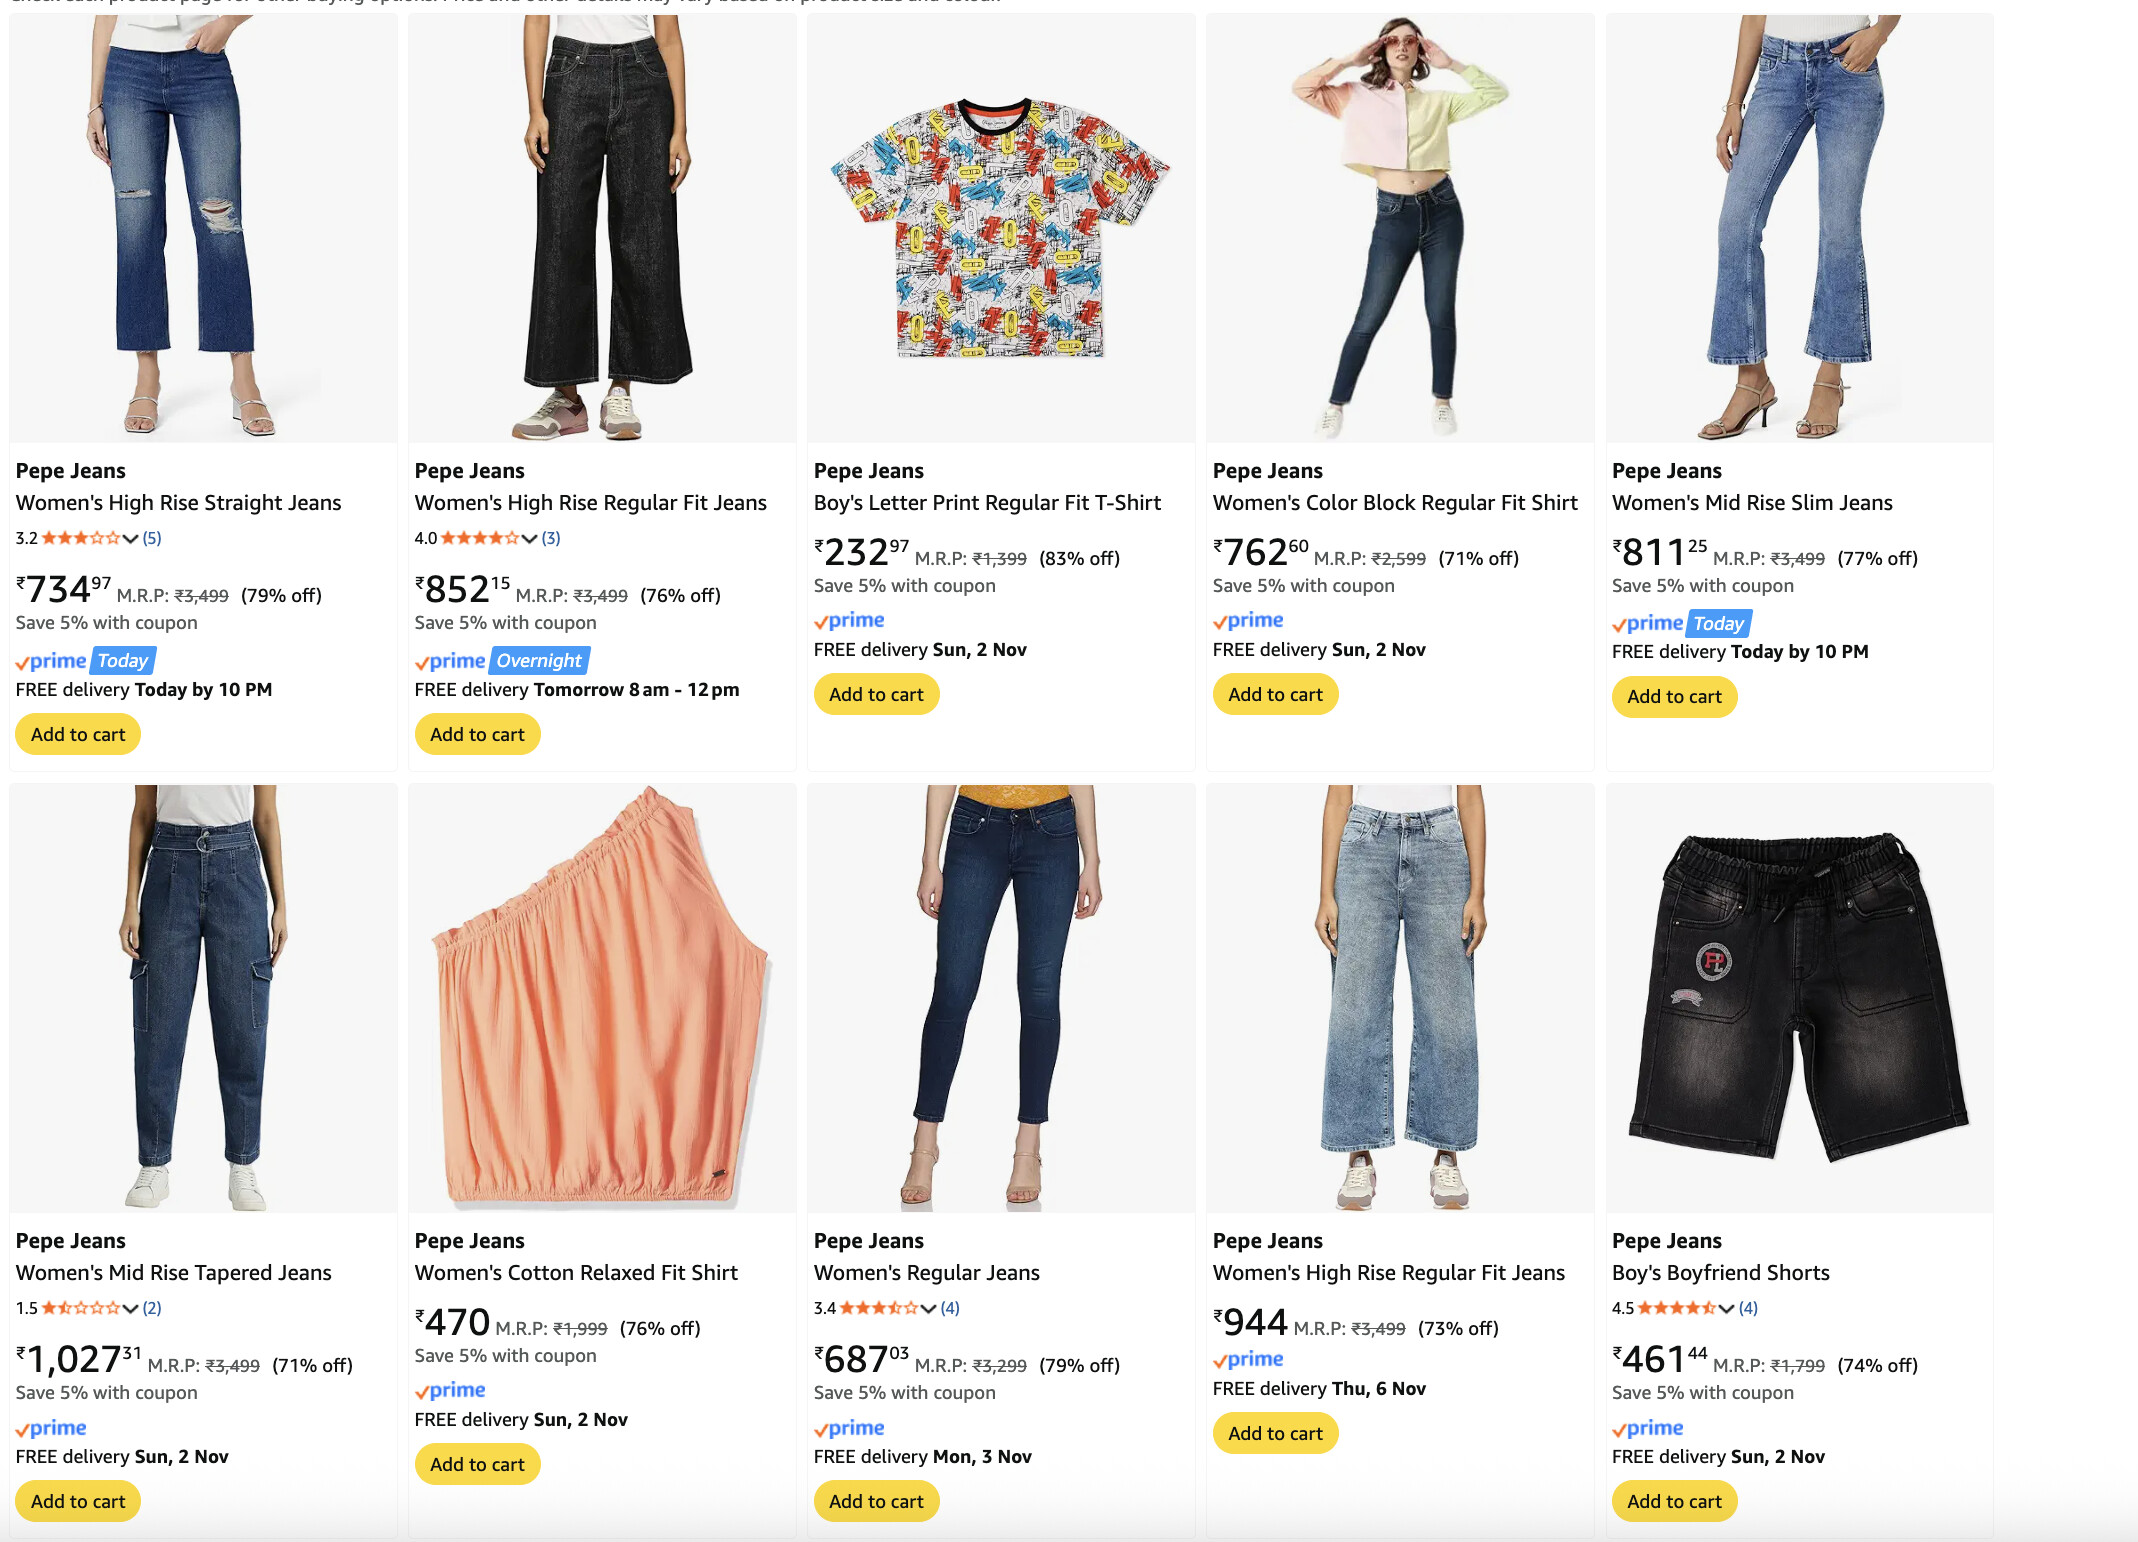Add the ₹944 High Rise Jeans to cart
The width and height of the screenshot is (2138, 1542).
(1275, 1434)
